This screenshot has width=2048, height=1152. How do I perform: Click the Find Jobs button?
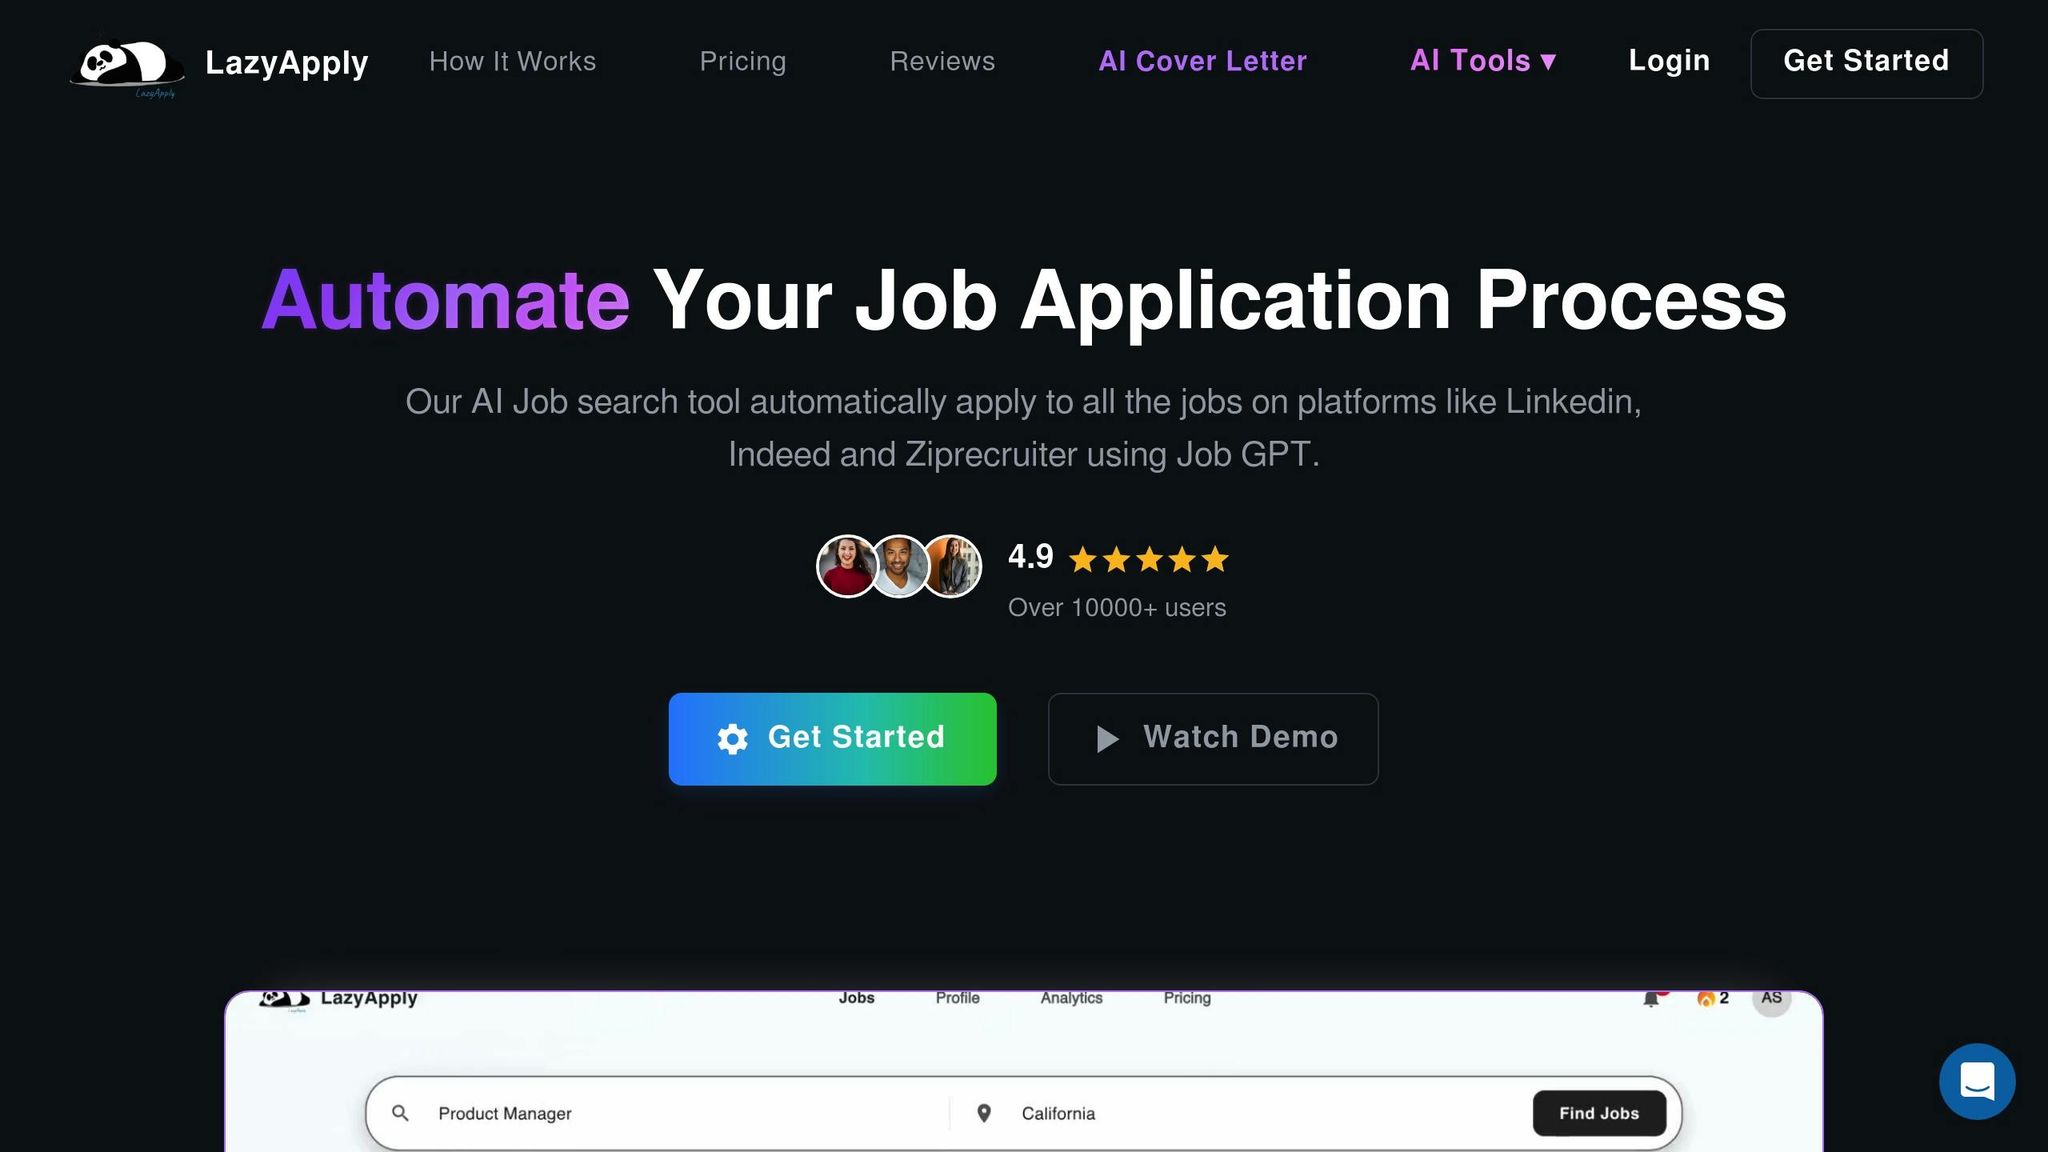tap(1599, 1113)
